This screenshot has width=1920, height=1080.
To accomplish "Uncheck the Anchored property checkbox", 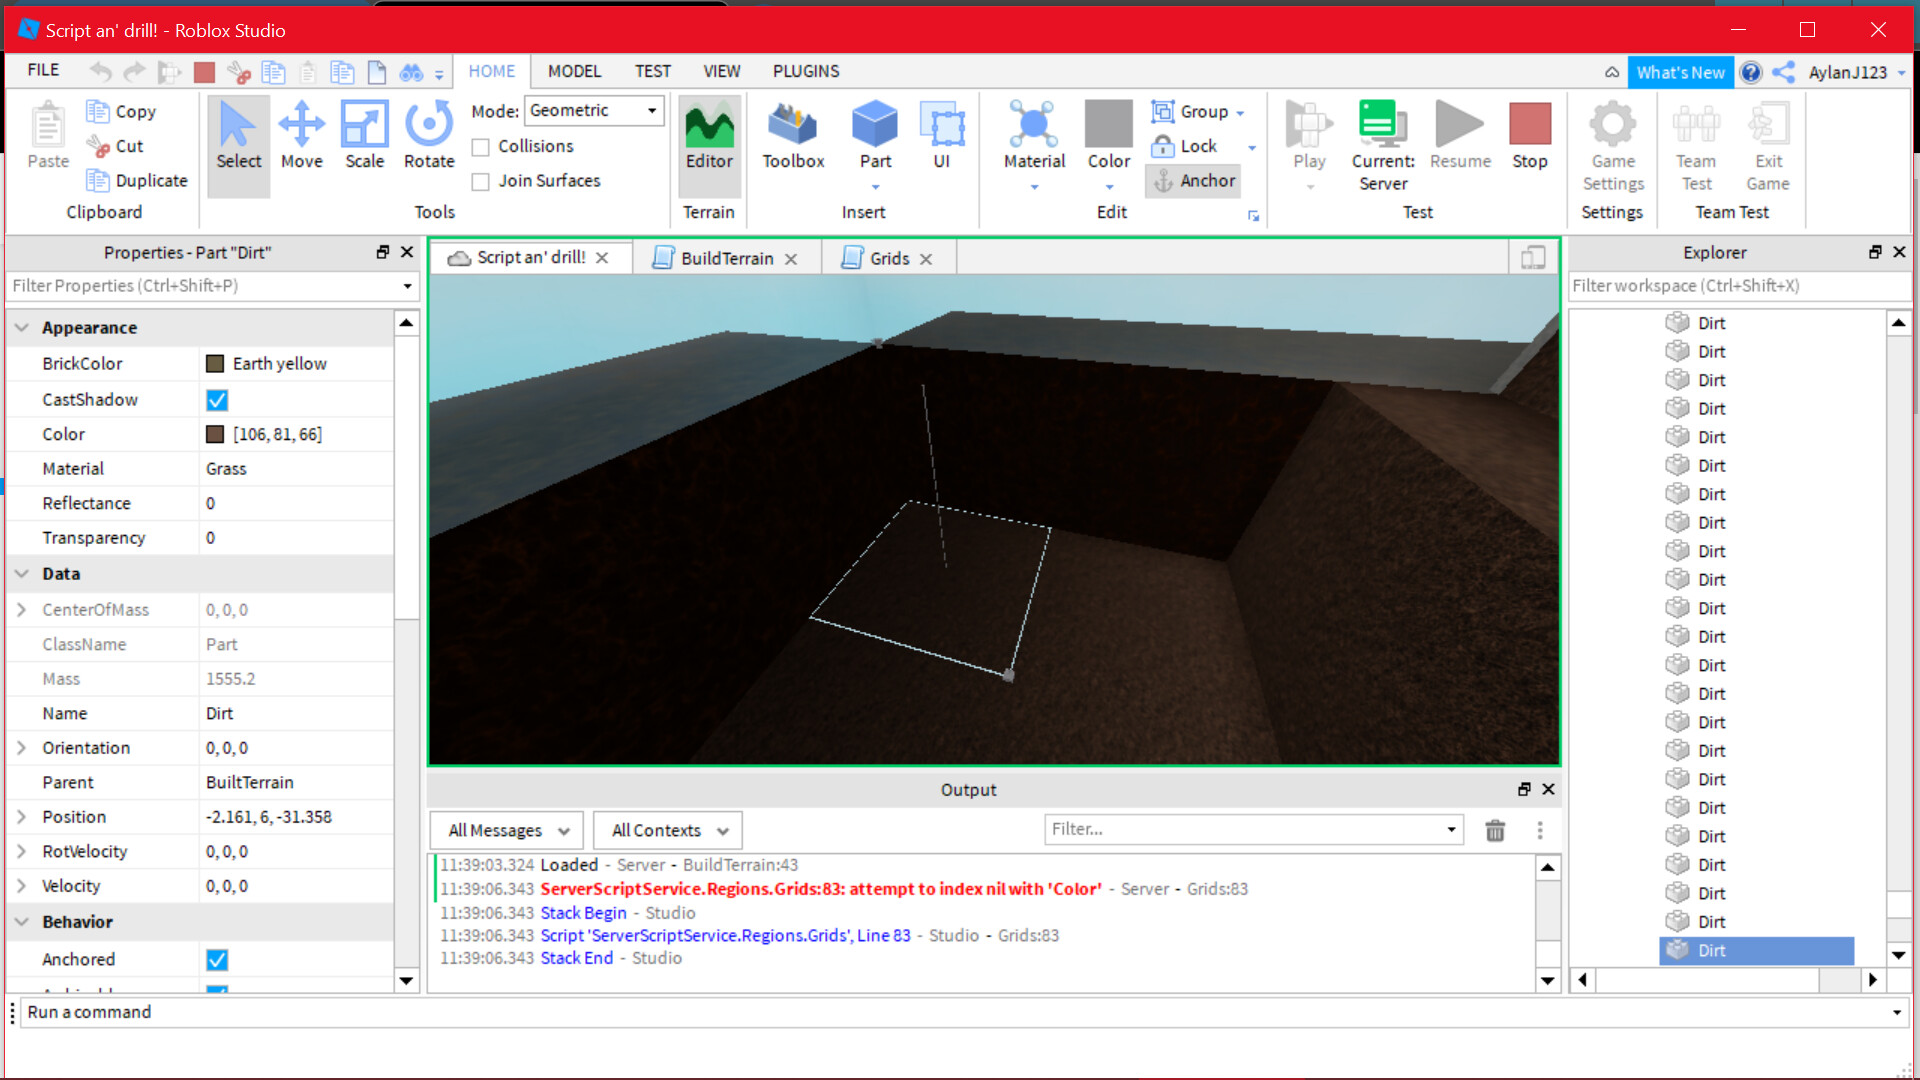I will (x=217, y=959).
